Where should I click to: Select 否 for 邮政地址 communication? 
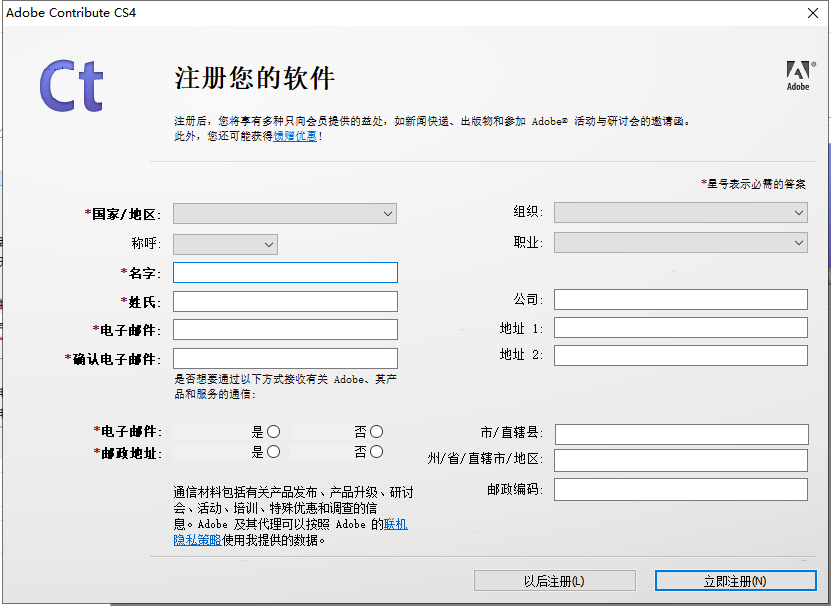click(376, 452)
